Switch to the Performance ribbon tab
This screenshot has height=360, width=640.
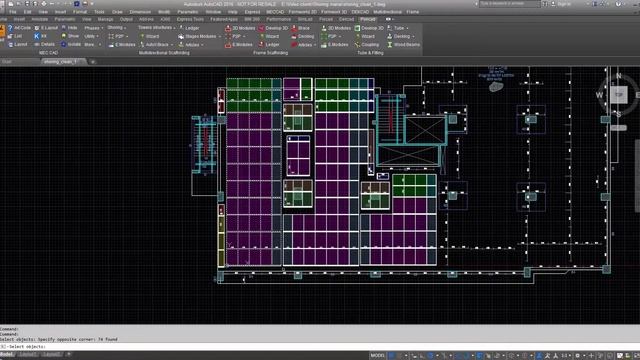(x=278, y=19)
